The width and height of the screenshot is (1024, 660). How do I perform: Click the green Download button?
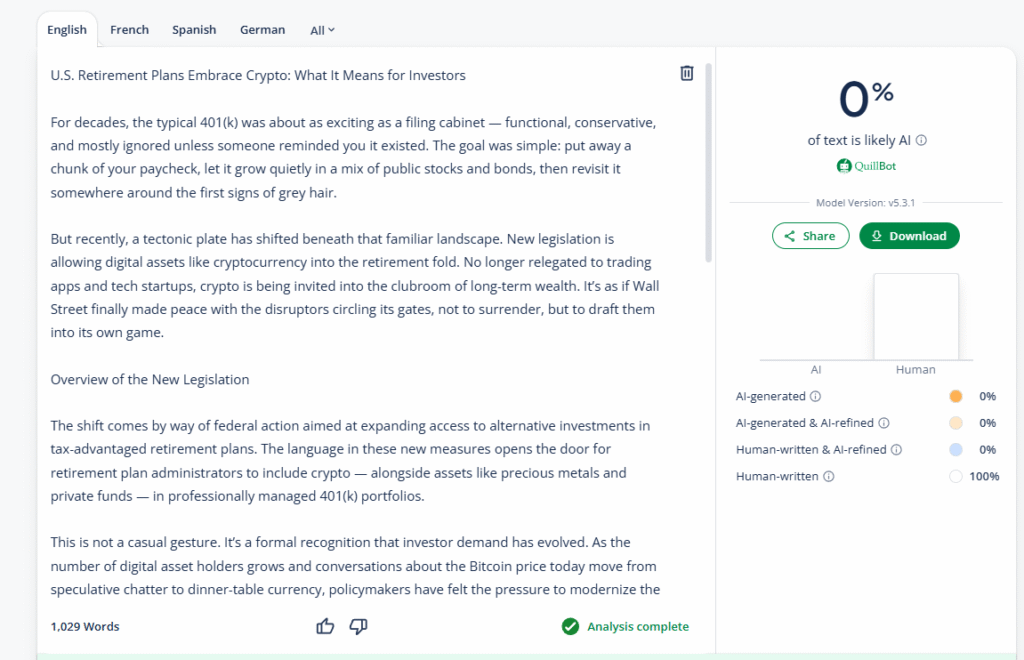tap(909, 236)
